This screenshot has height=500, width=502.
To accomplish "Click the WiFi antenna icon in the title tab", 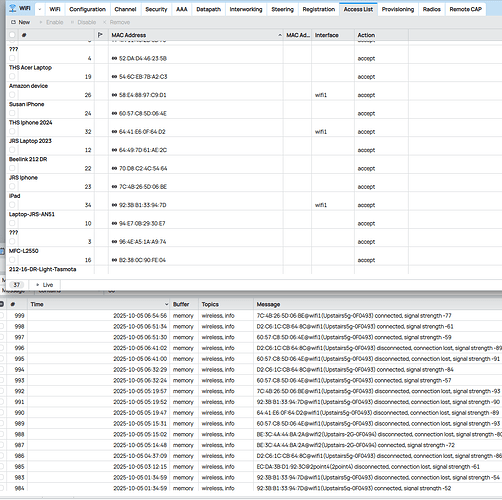I will point(13,8).
